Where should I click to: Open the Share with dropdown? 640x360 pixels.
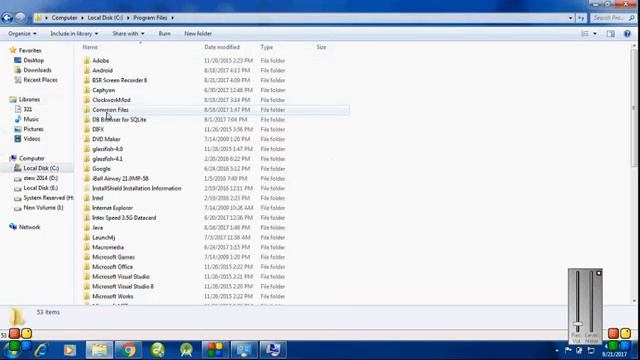pos(128,33)
